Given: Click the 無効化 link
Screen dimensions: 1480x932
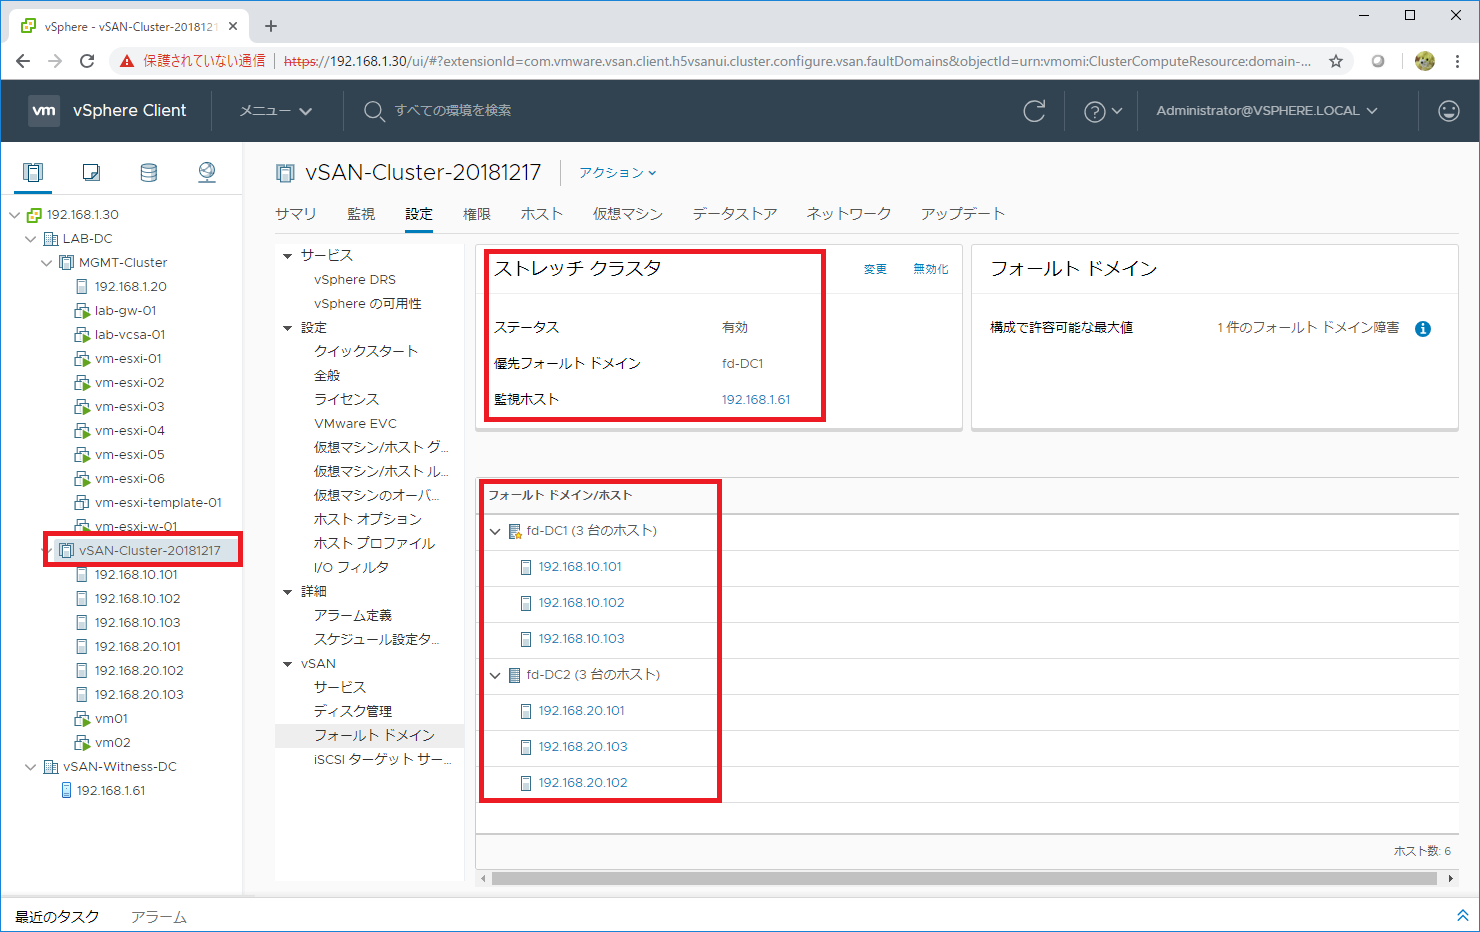Looking at the screenshot, I should pyautogui.click(x=931, y=269).
